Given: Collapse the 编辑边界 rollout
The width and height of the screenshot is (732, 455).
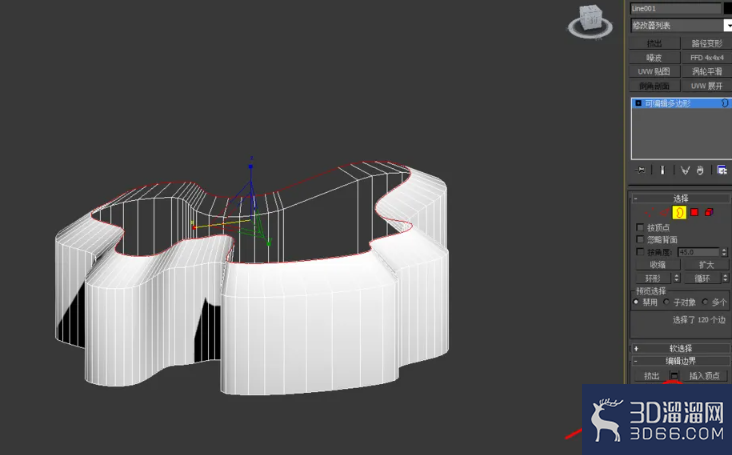Looking at the screenshot, I should click(x=680, y=361).
